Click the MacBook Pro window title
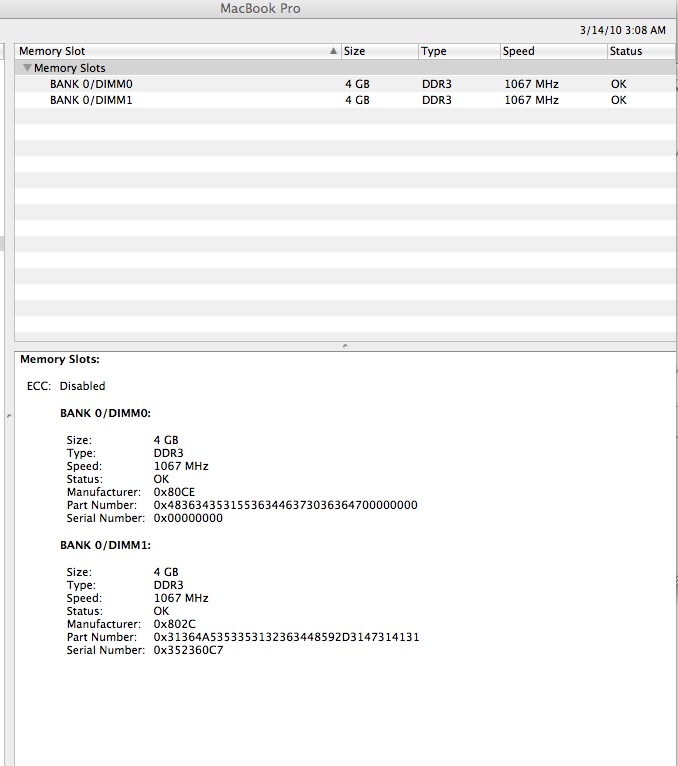This screenshot has height=766, width=678. coord(260,8)
